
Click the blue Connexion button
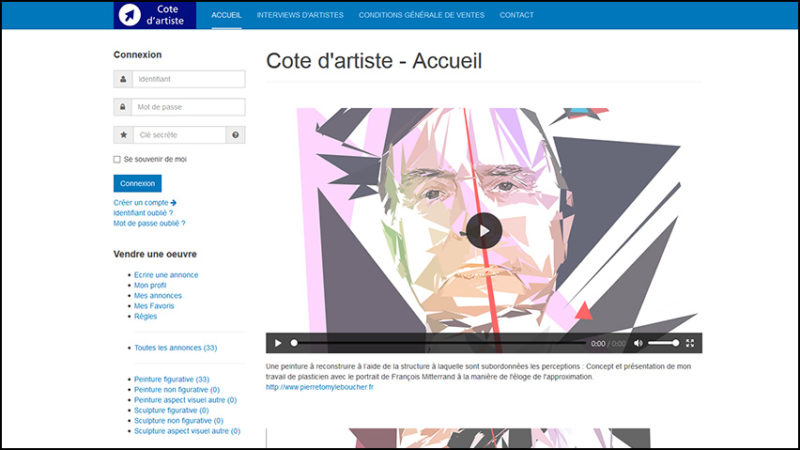(x=137, y=183)
